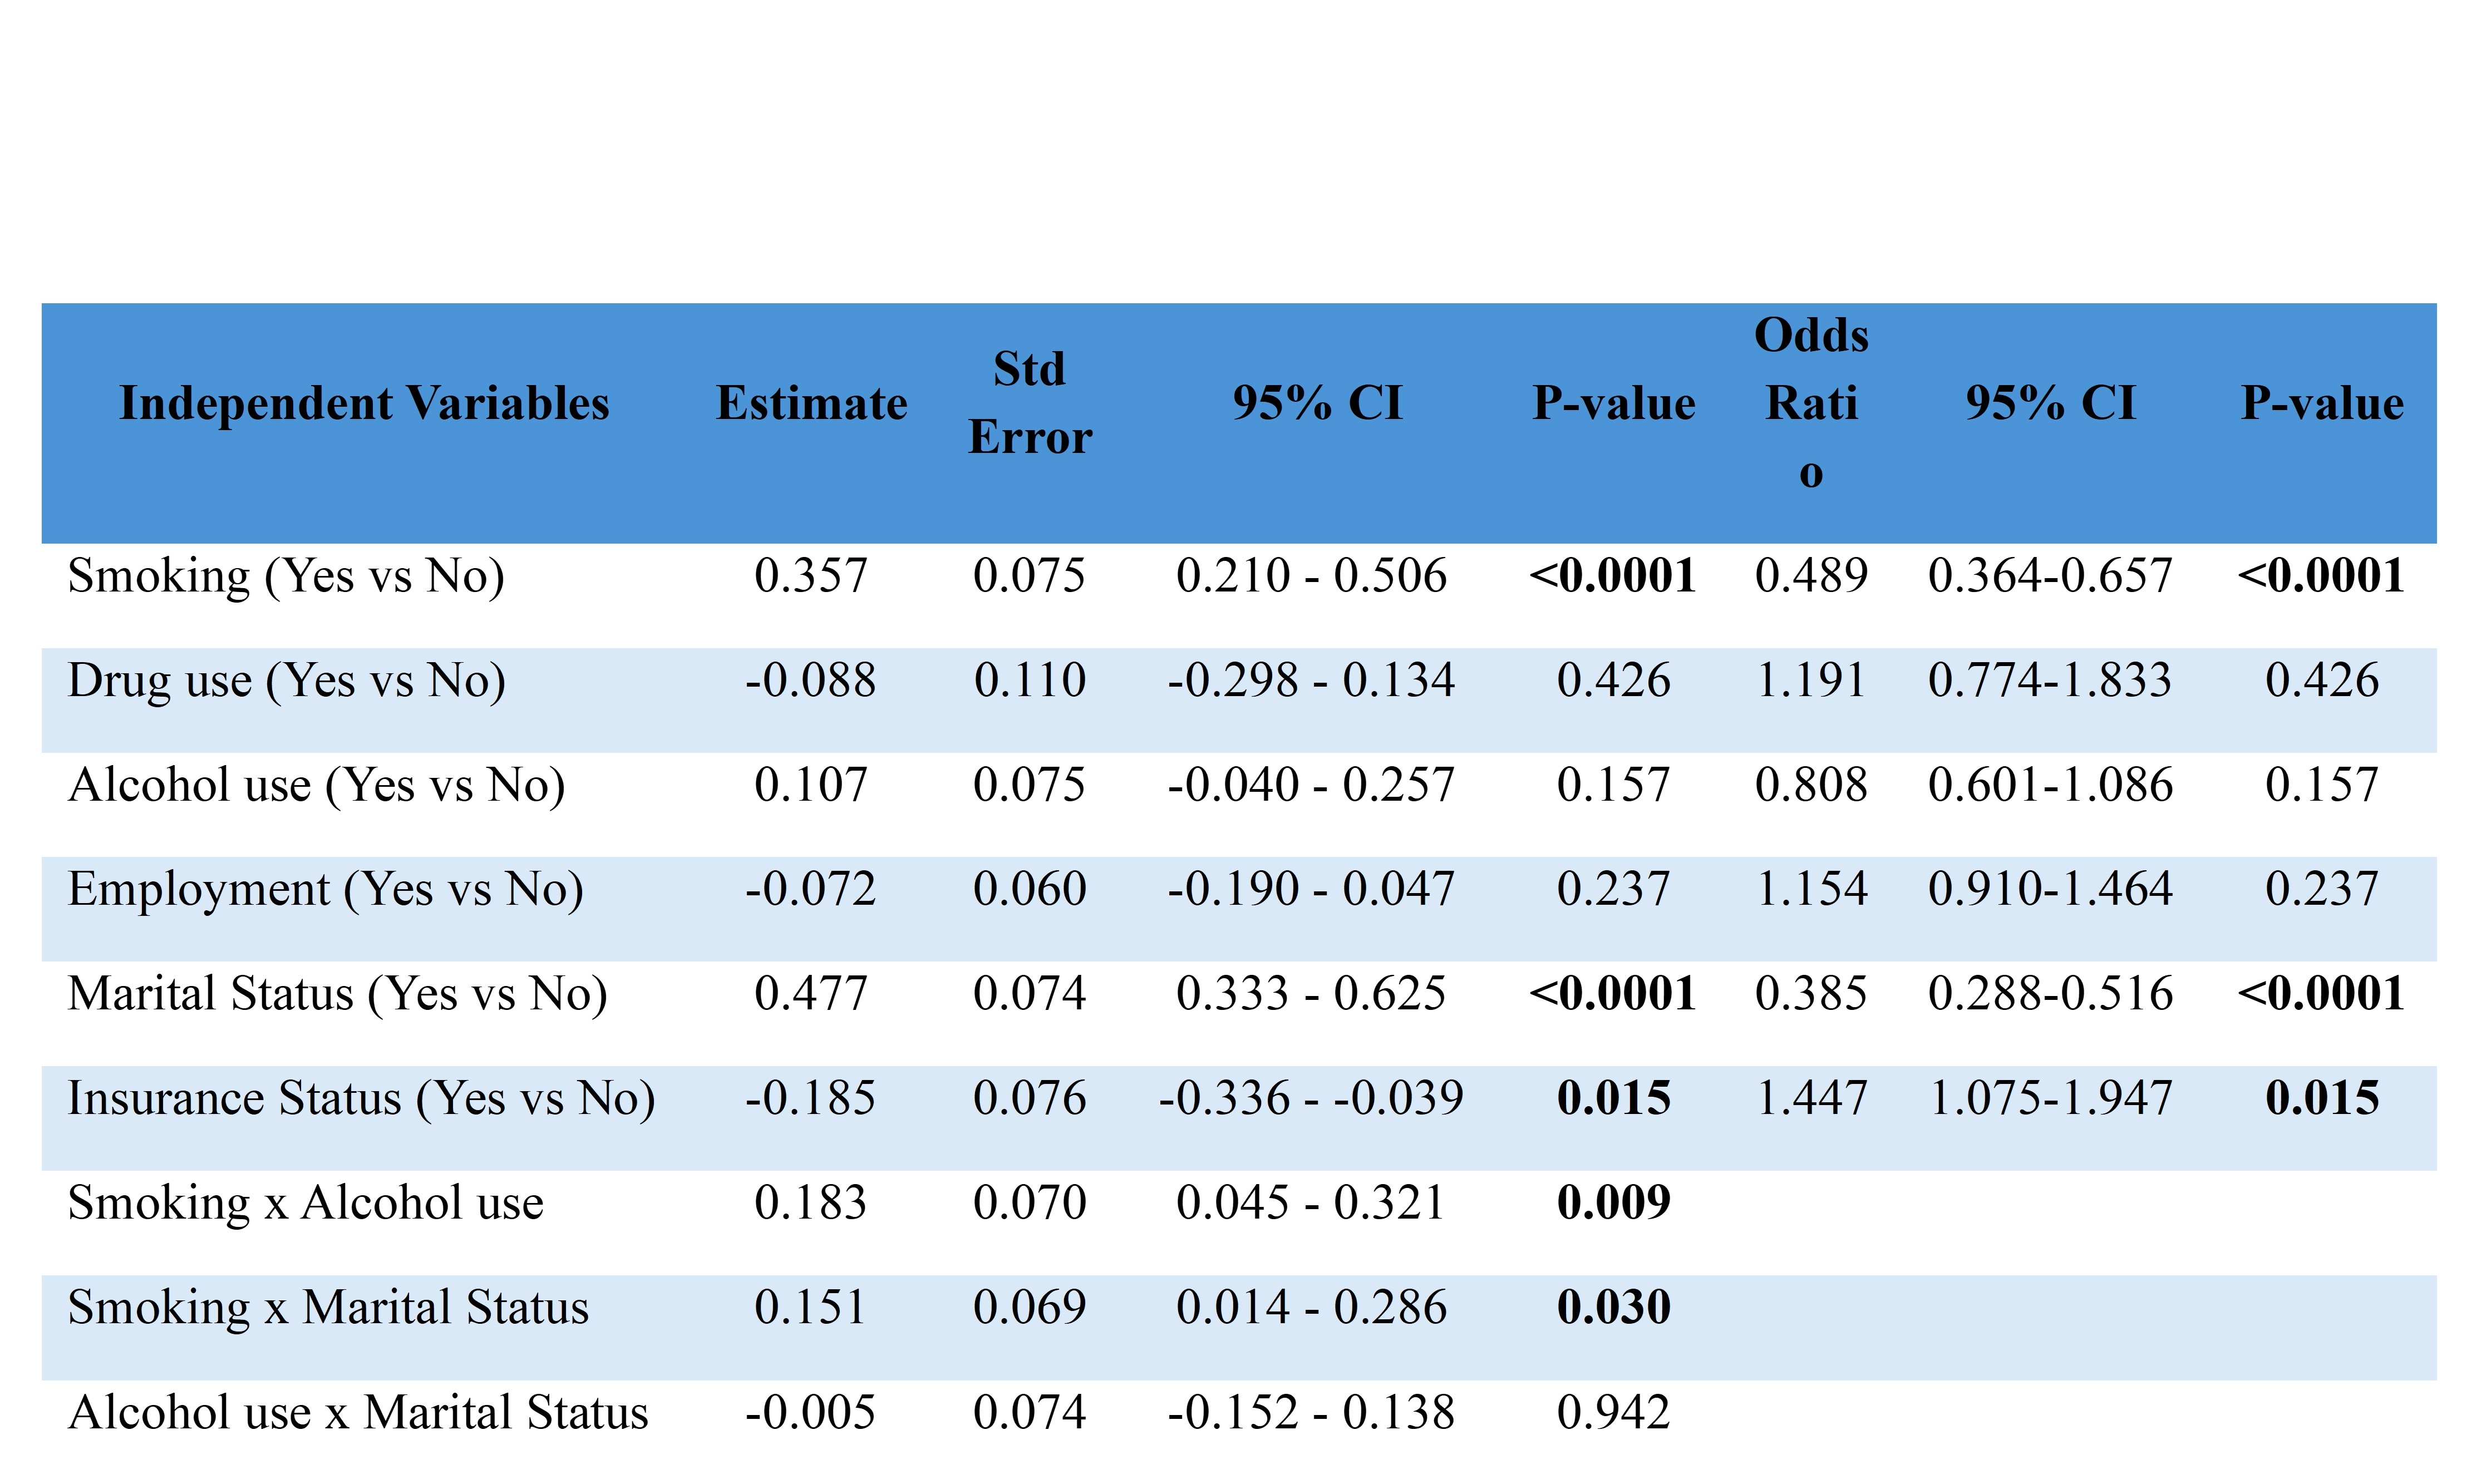
Task: Select the Std Error column header
Action: pyautogui.click(x=1029, y=403)
